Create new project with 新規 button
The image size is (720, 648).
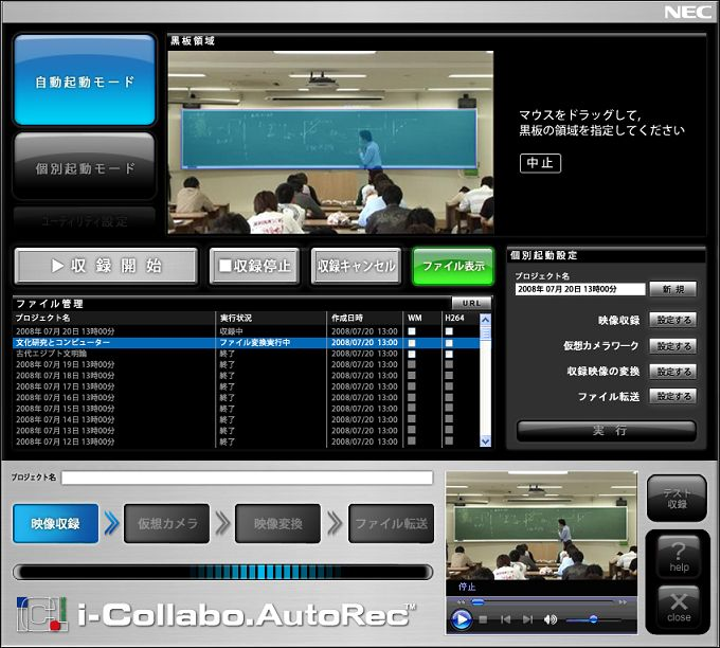click(673, 289)
